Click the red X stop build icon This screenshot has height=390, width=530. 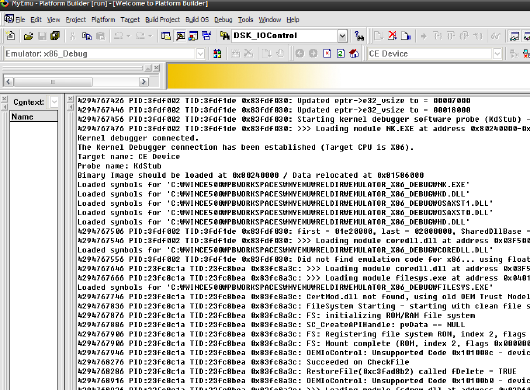pyautogui.click(x=392, y=35)
